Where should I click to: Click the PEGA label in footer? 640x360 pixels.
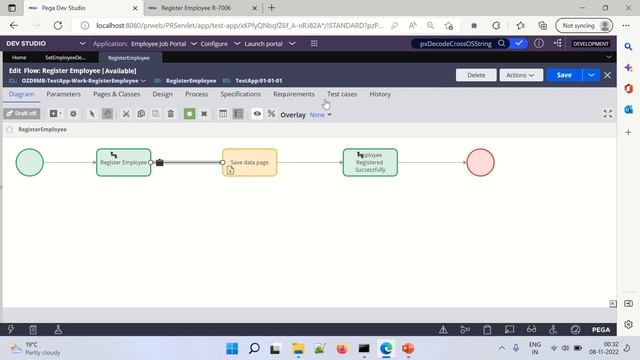(601, 330)
